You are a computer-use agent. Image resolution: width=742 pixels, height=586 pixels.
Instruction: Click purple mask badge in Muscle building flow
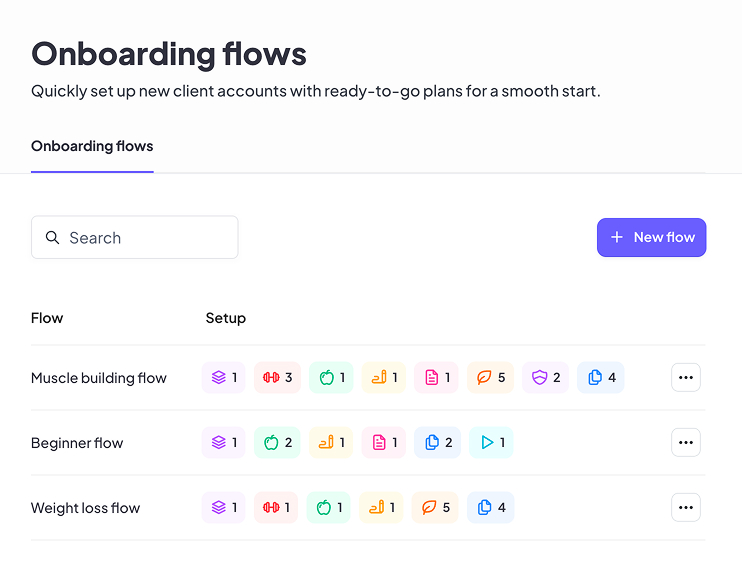pos(545,378)
